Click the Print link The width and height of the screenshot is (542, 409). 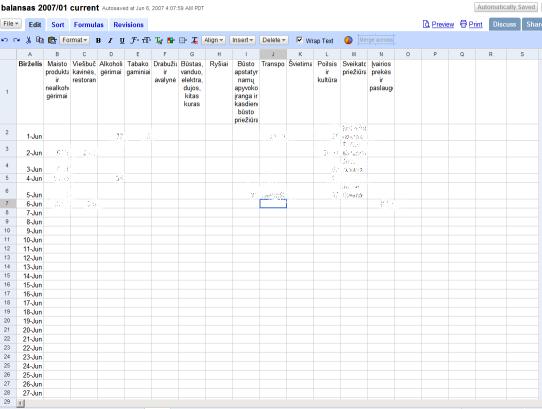coord(471,24)
